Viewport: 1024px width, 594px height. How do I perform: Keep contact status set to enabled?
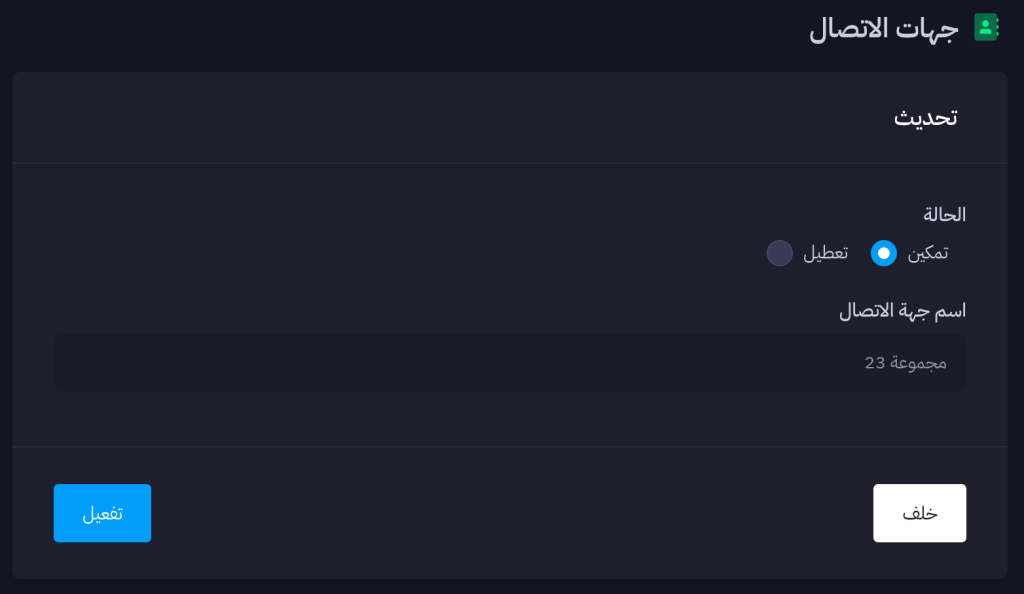[x=884, y=253]
